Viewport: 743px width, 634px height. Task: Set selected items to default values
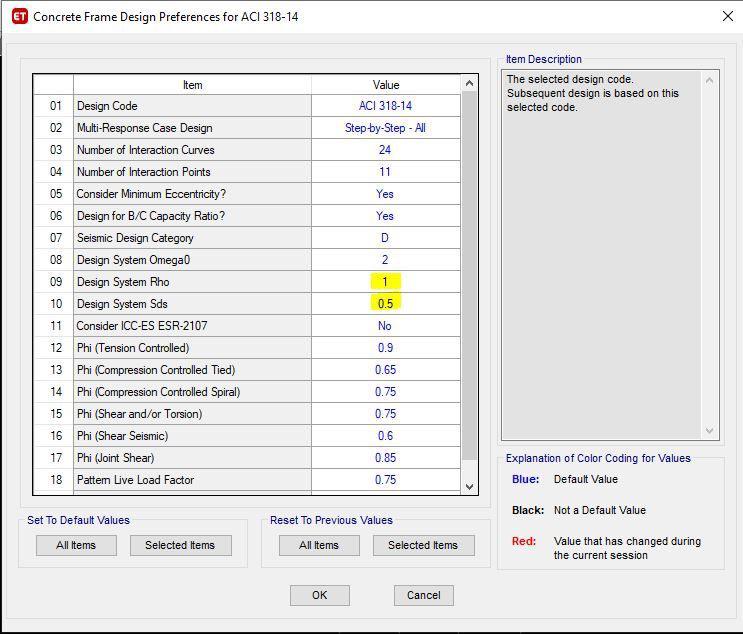point(180,545)
